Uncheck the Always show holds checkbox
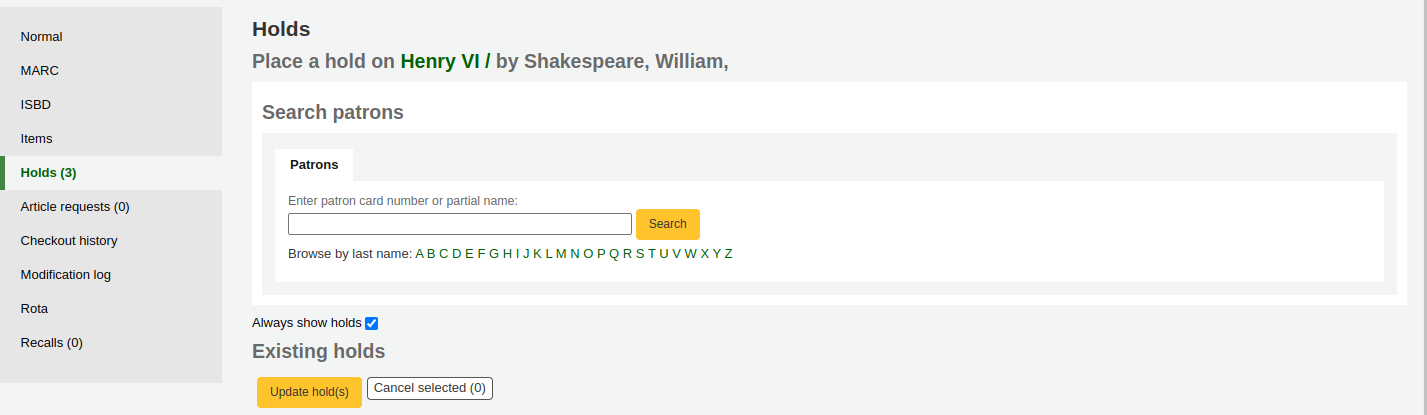 [x=371, y=323]
